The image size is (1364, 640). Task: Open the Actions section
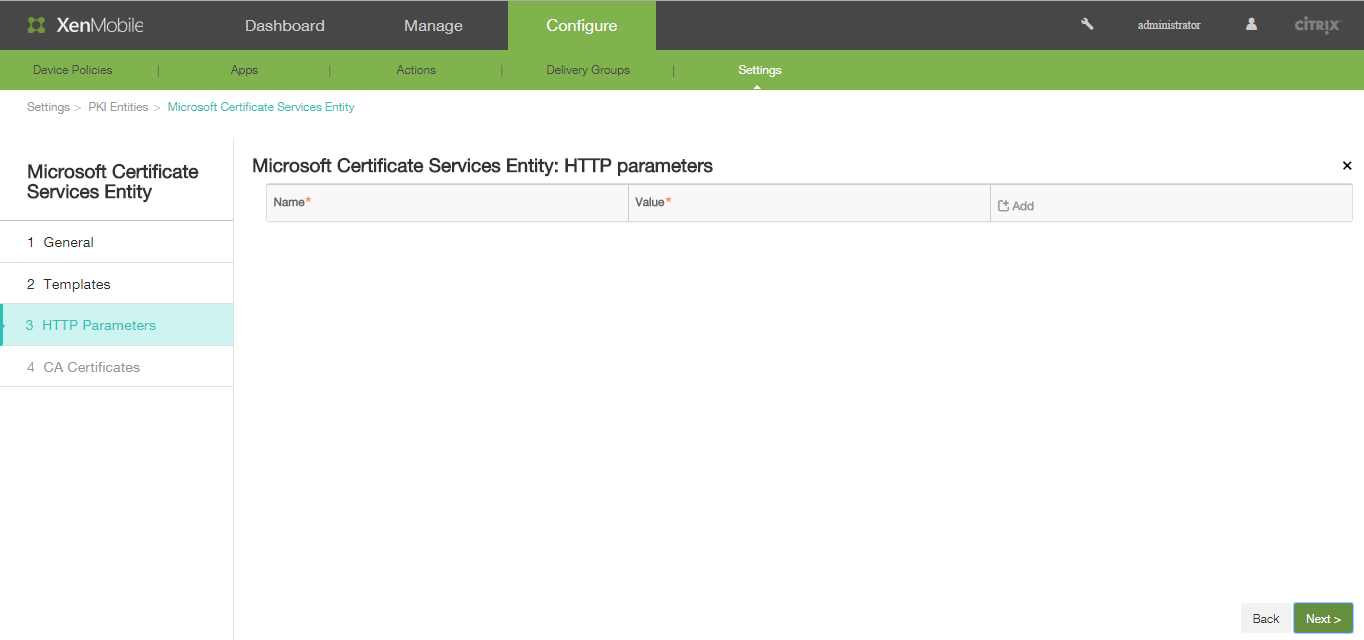[x=416, y=70]
